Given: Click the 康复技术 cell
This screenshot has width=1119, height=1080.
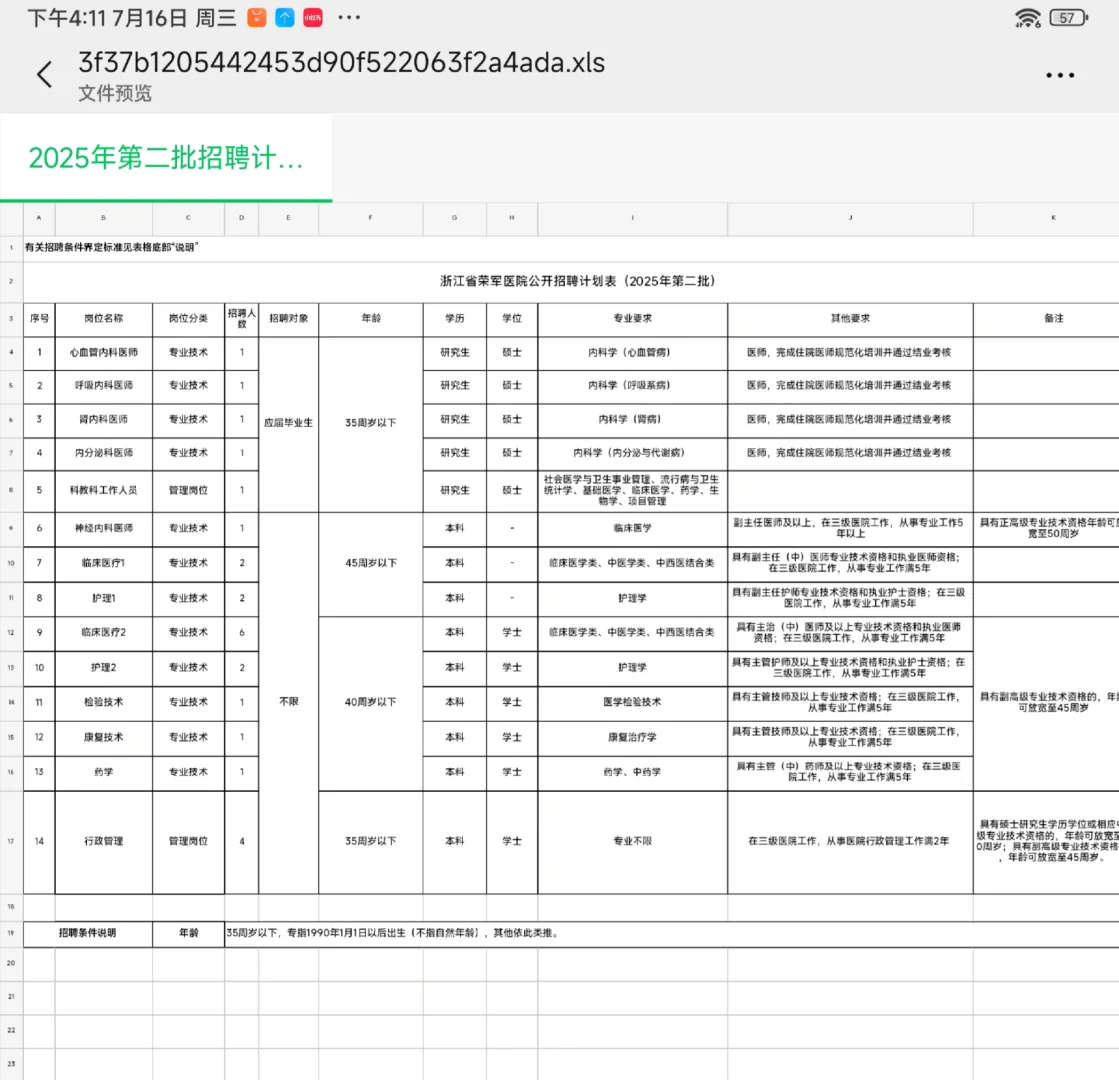Looking at the screenshot, I should pos(103,737).
